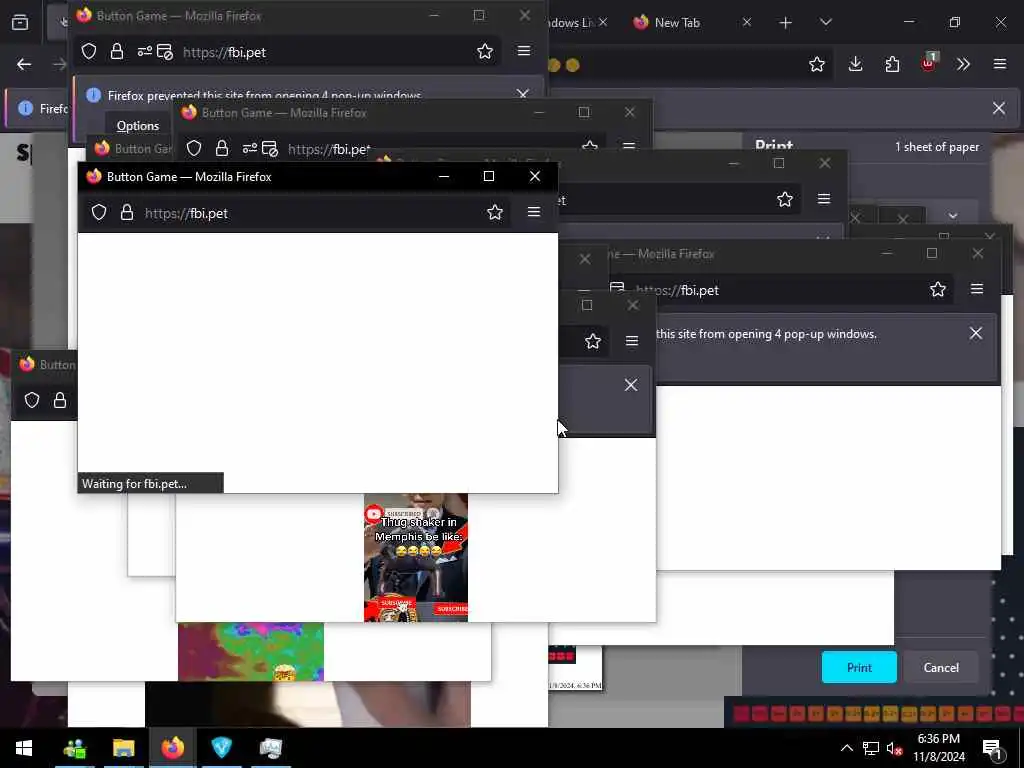Viewport: 1024px width, 768px height.
Task: Open the hamburger menu in the right '4 pop-up windows' window
Action: click(x=976, y=289)
